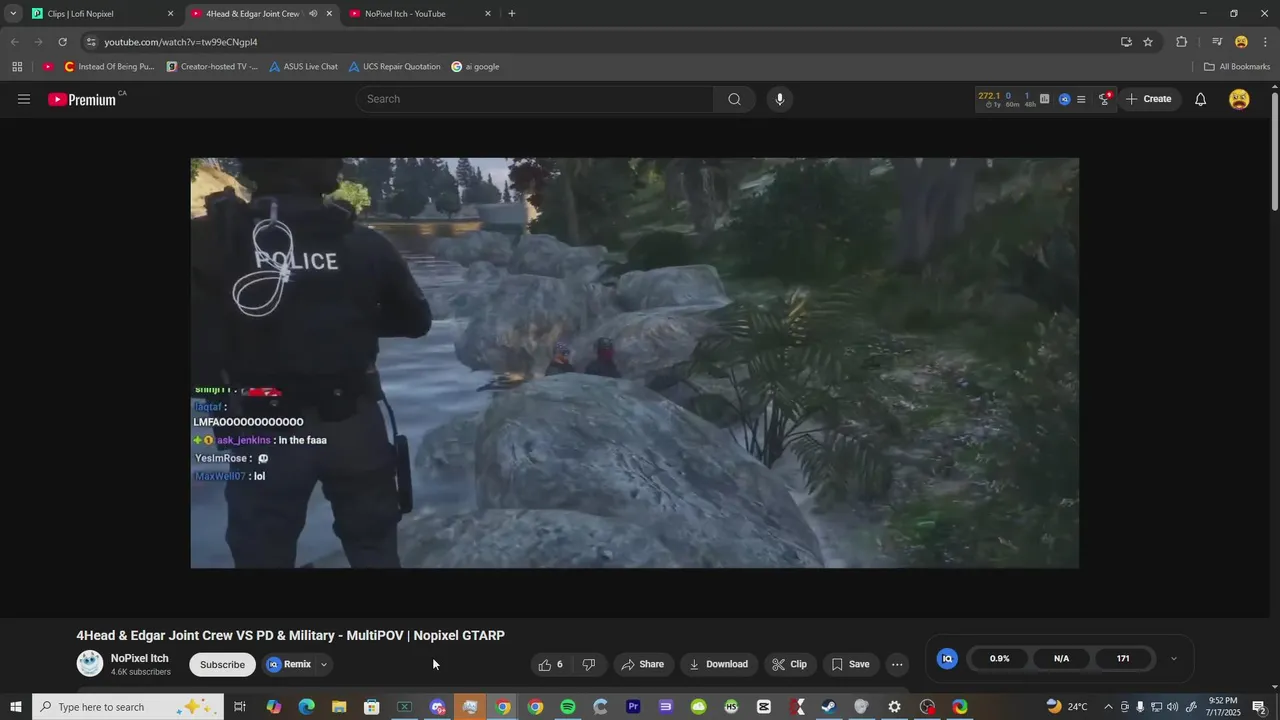Open more actions three-dot menu
The image size is (1280, 720).
point(897,664)
